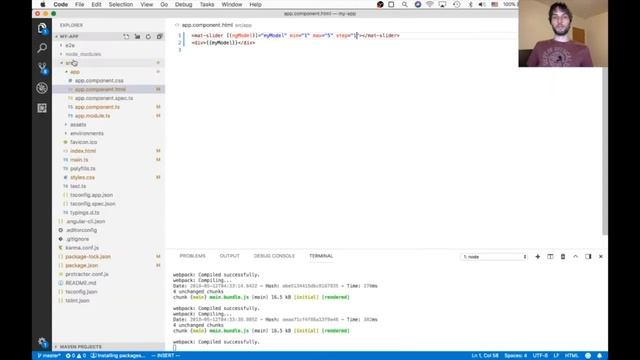Image resolution: width=640 pixels, height=360 pixels.
Task: Open the Manage gear at sidebar bottom
Action: [x=42, y=342]
